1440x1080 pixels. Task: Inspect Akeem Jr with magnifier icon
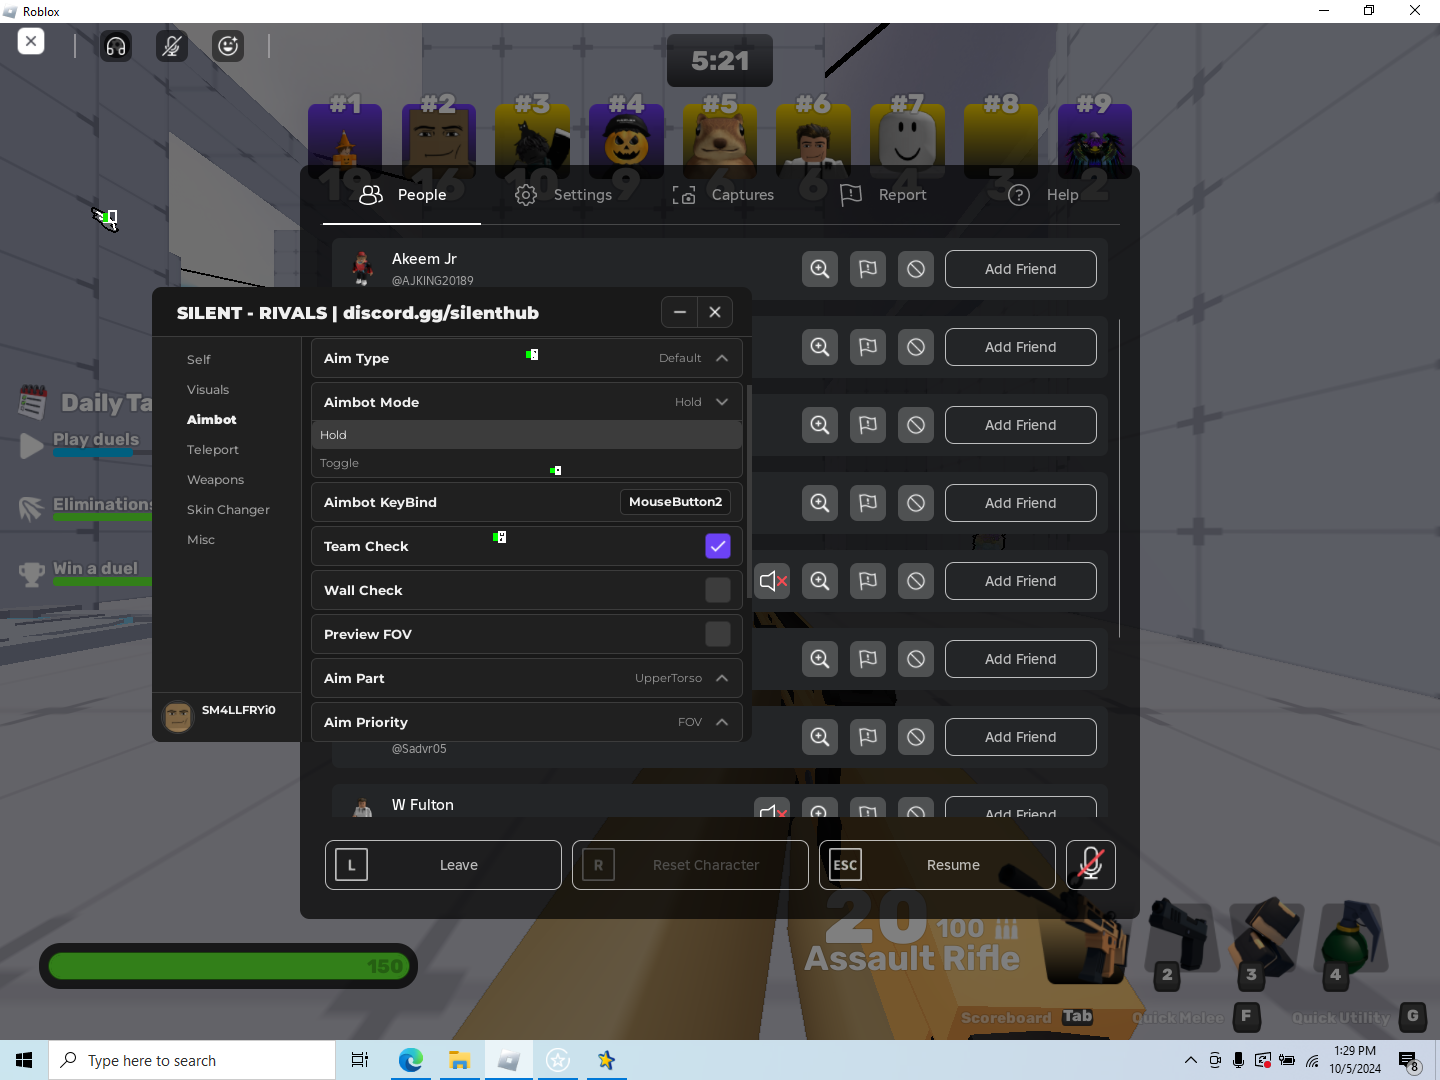[x=820, y=269]
